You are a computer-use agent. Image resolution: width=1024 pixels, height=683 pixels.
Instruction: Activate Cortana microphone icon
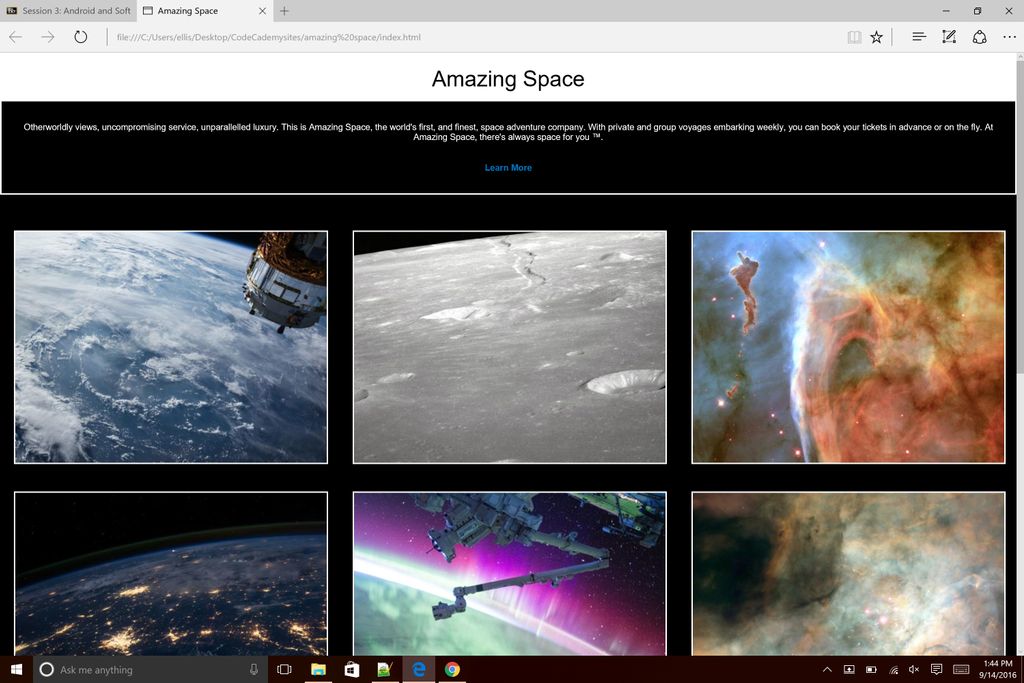tap(253, 669)
